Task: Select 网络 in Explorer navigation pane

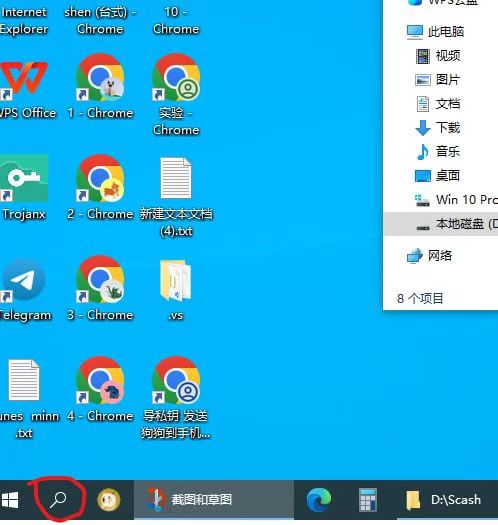Action: point(429,256)
